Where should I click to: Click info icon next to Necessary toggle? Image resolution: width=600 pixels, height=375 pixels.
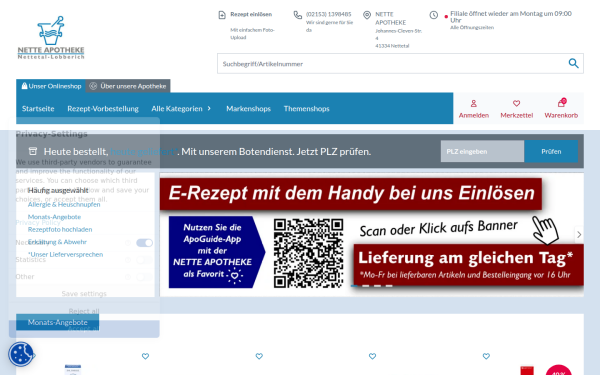pos(128,243)
